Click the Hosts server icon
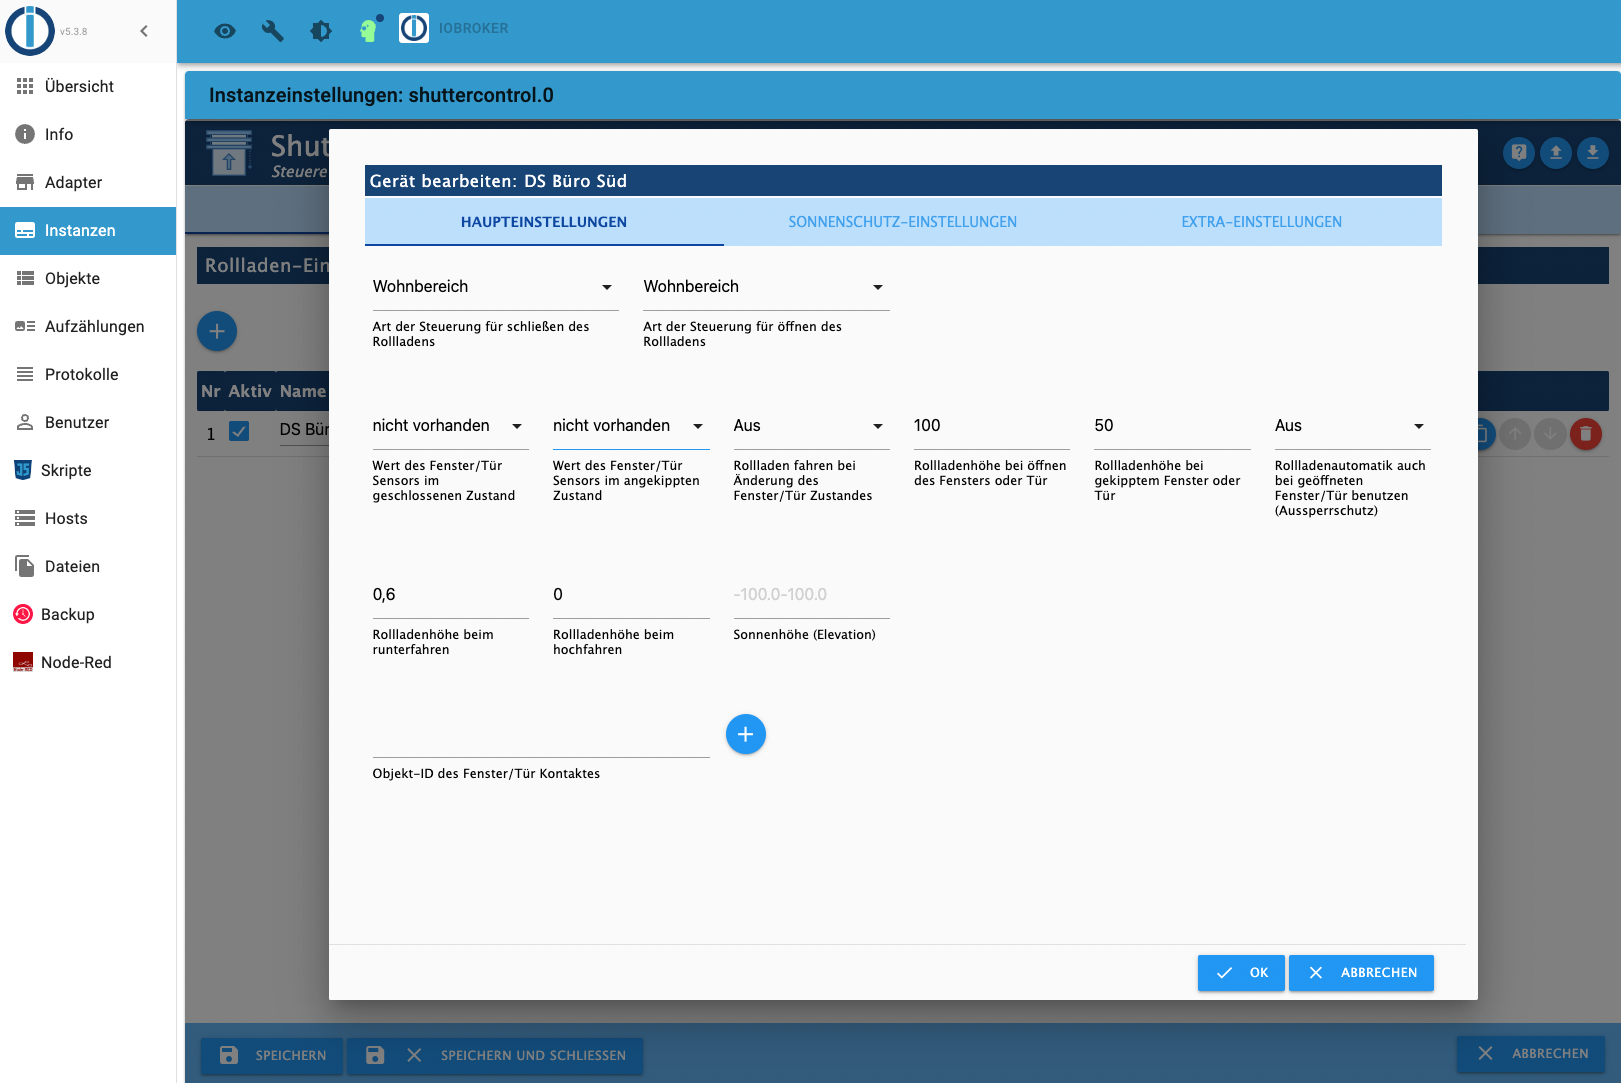The height and width of the screenshot is (1083, 1621). (x=25, y=518)
